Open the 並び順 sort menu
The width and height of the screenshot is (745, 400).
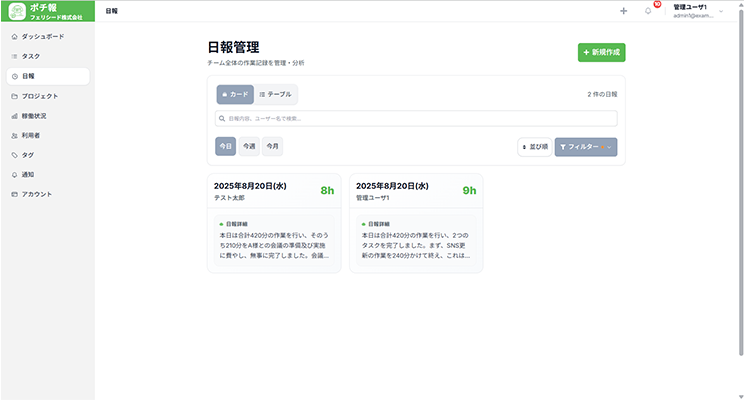click(534, 147)
